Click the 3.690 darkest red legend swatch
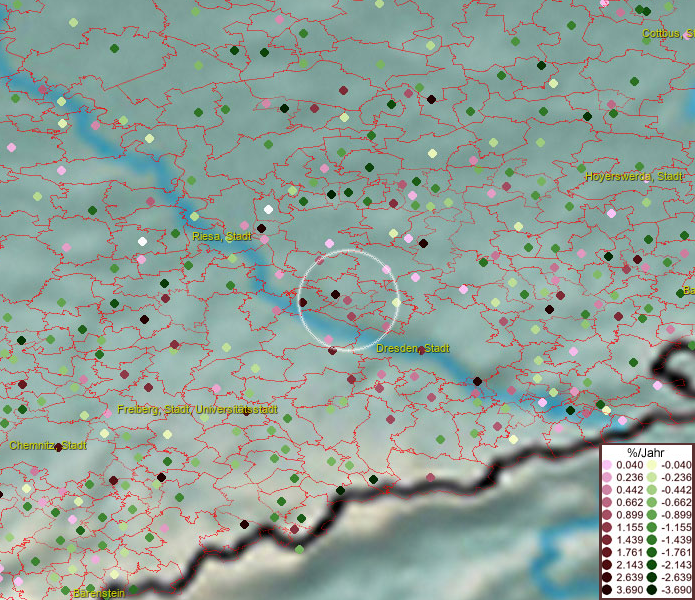This screenshot has width=695, height=600. pyautogui.click(x=607, y=590)
